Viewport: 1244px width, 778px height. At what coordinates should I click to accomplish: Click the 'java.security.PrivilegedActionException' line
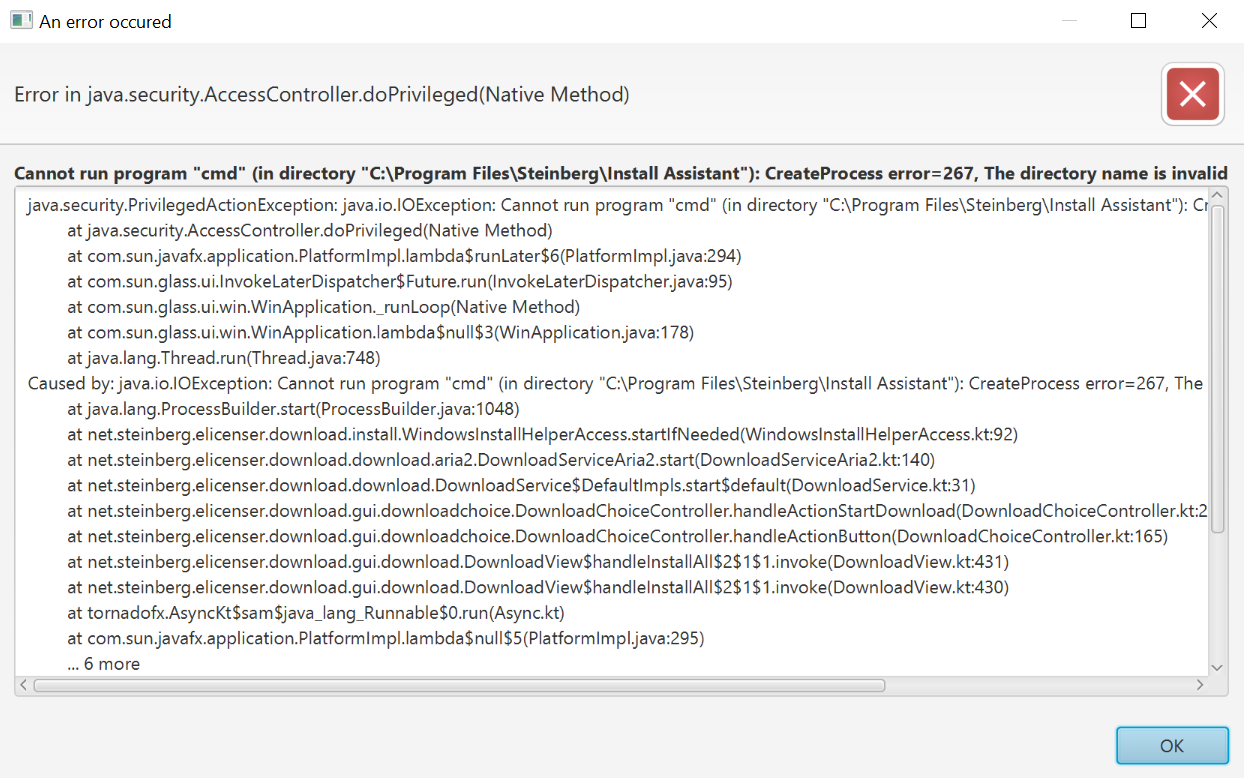[x=617, y=205]
